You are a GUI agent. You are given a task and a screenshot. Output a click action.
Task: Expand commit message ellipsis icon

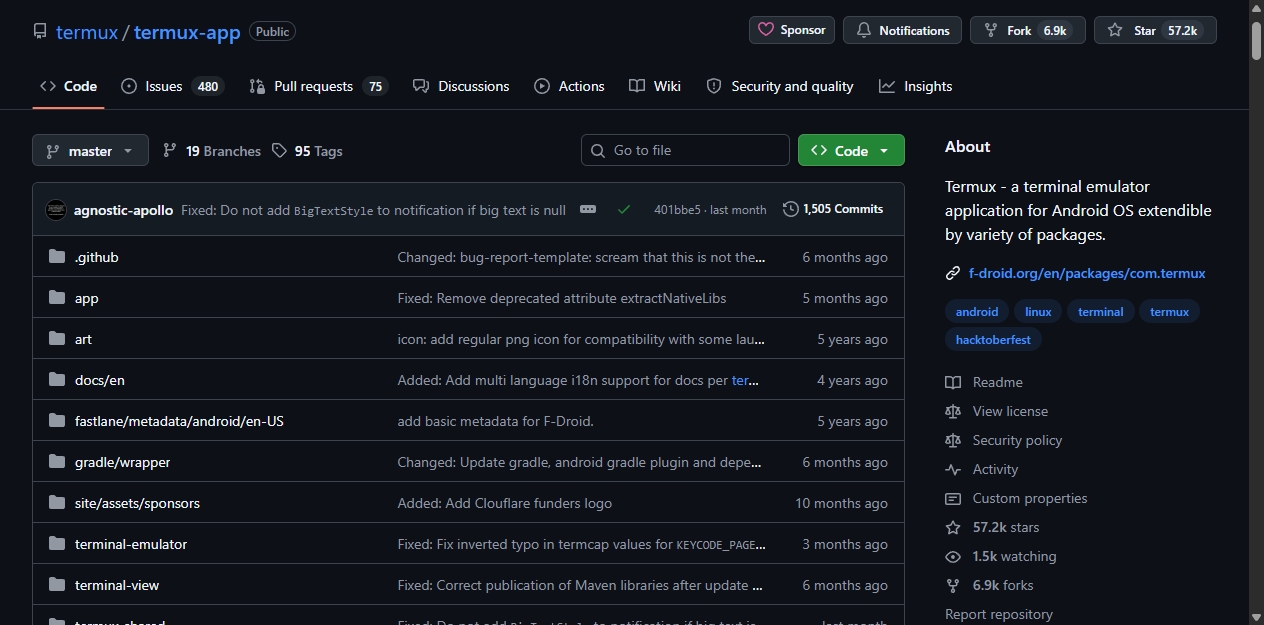pyautogui.click(x=588, y=210)
